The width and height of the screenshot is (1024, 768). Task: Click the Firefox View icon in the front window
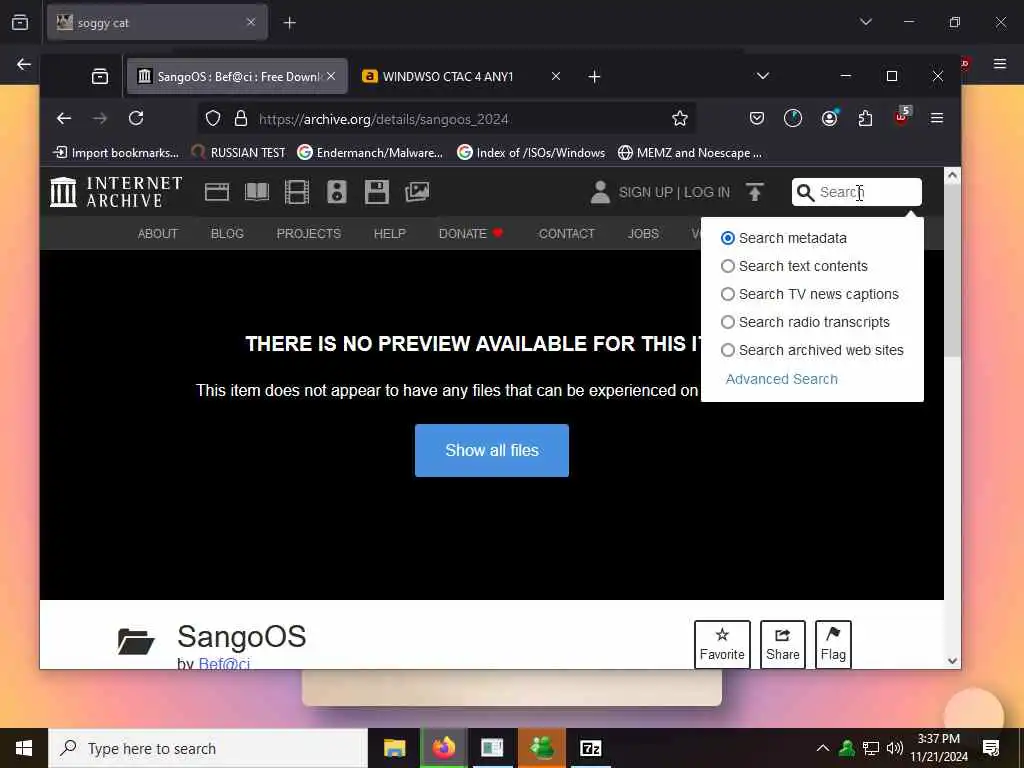pos(100,76)
